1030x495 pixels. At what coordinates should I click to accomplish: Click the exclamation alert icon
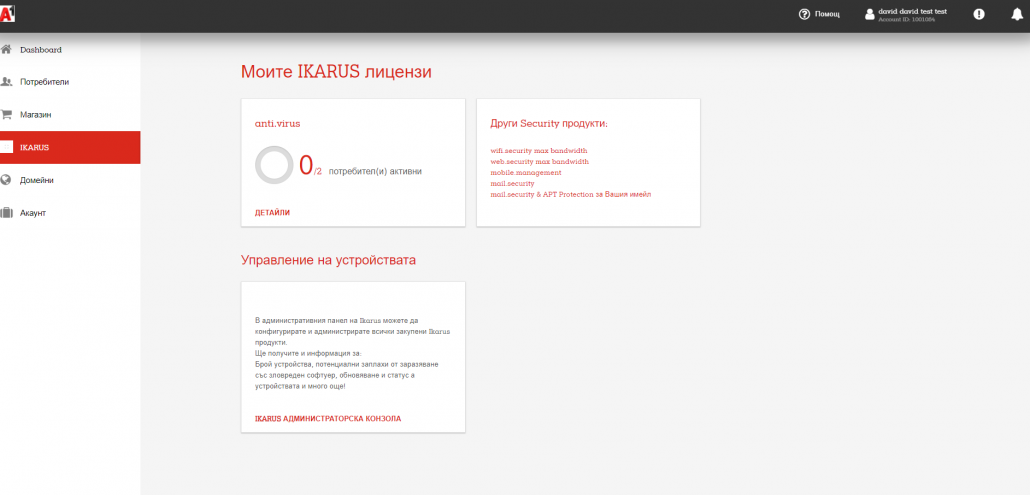click(x=979, y=14)
